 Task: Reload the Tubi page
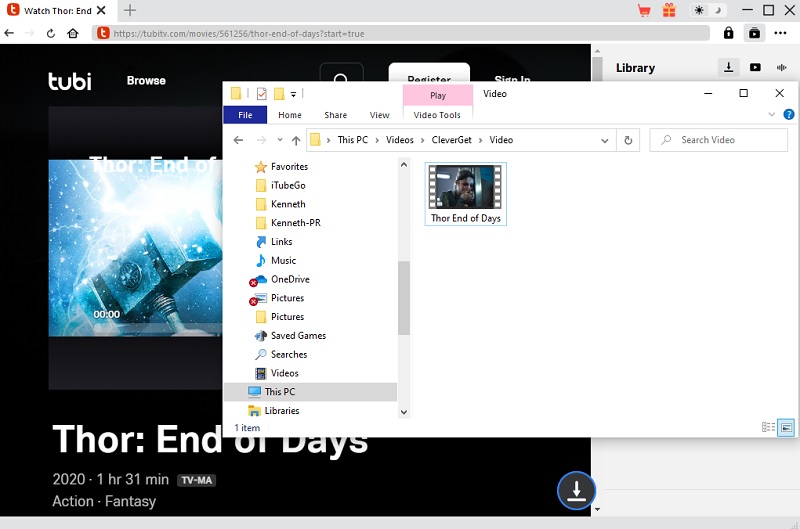click(51, 34)
